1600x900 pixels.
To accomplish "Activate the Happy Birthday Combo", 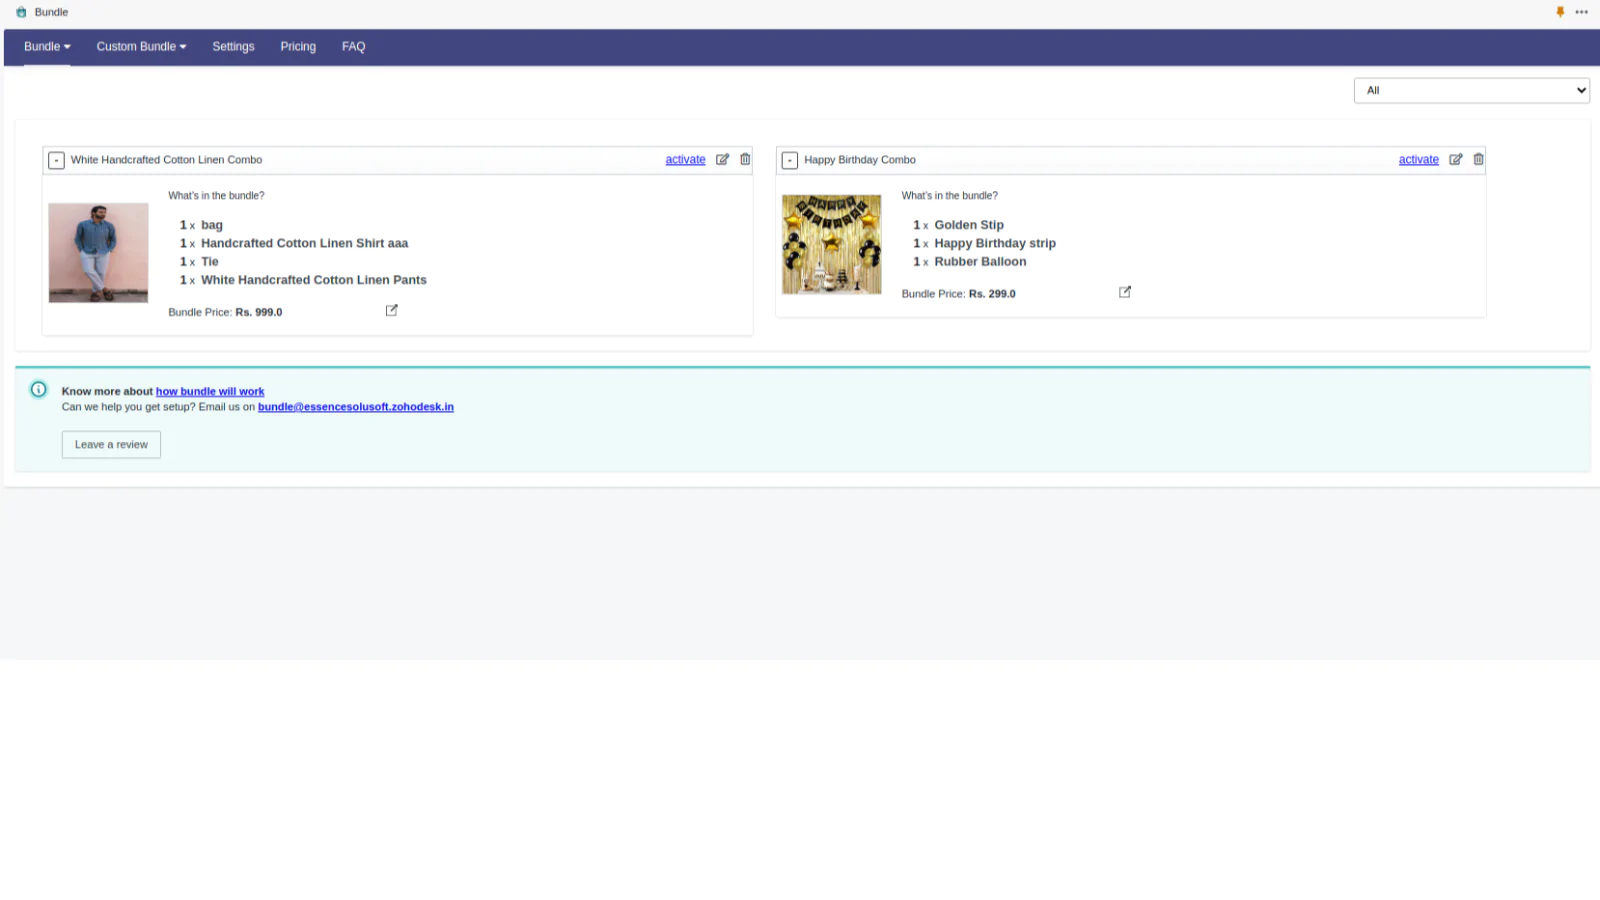I will [1418, 159].
